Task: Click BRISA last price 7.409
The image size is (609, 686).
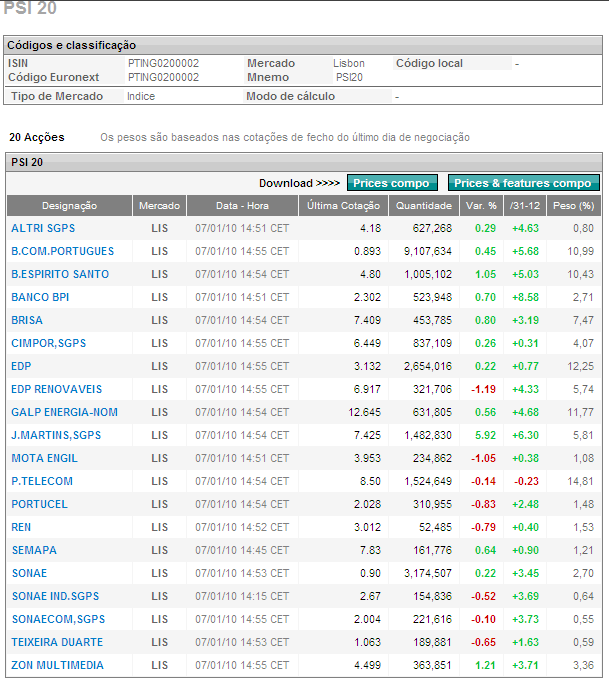Action: [368, 320]
